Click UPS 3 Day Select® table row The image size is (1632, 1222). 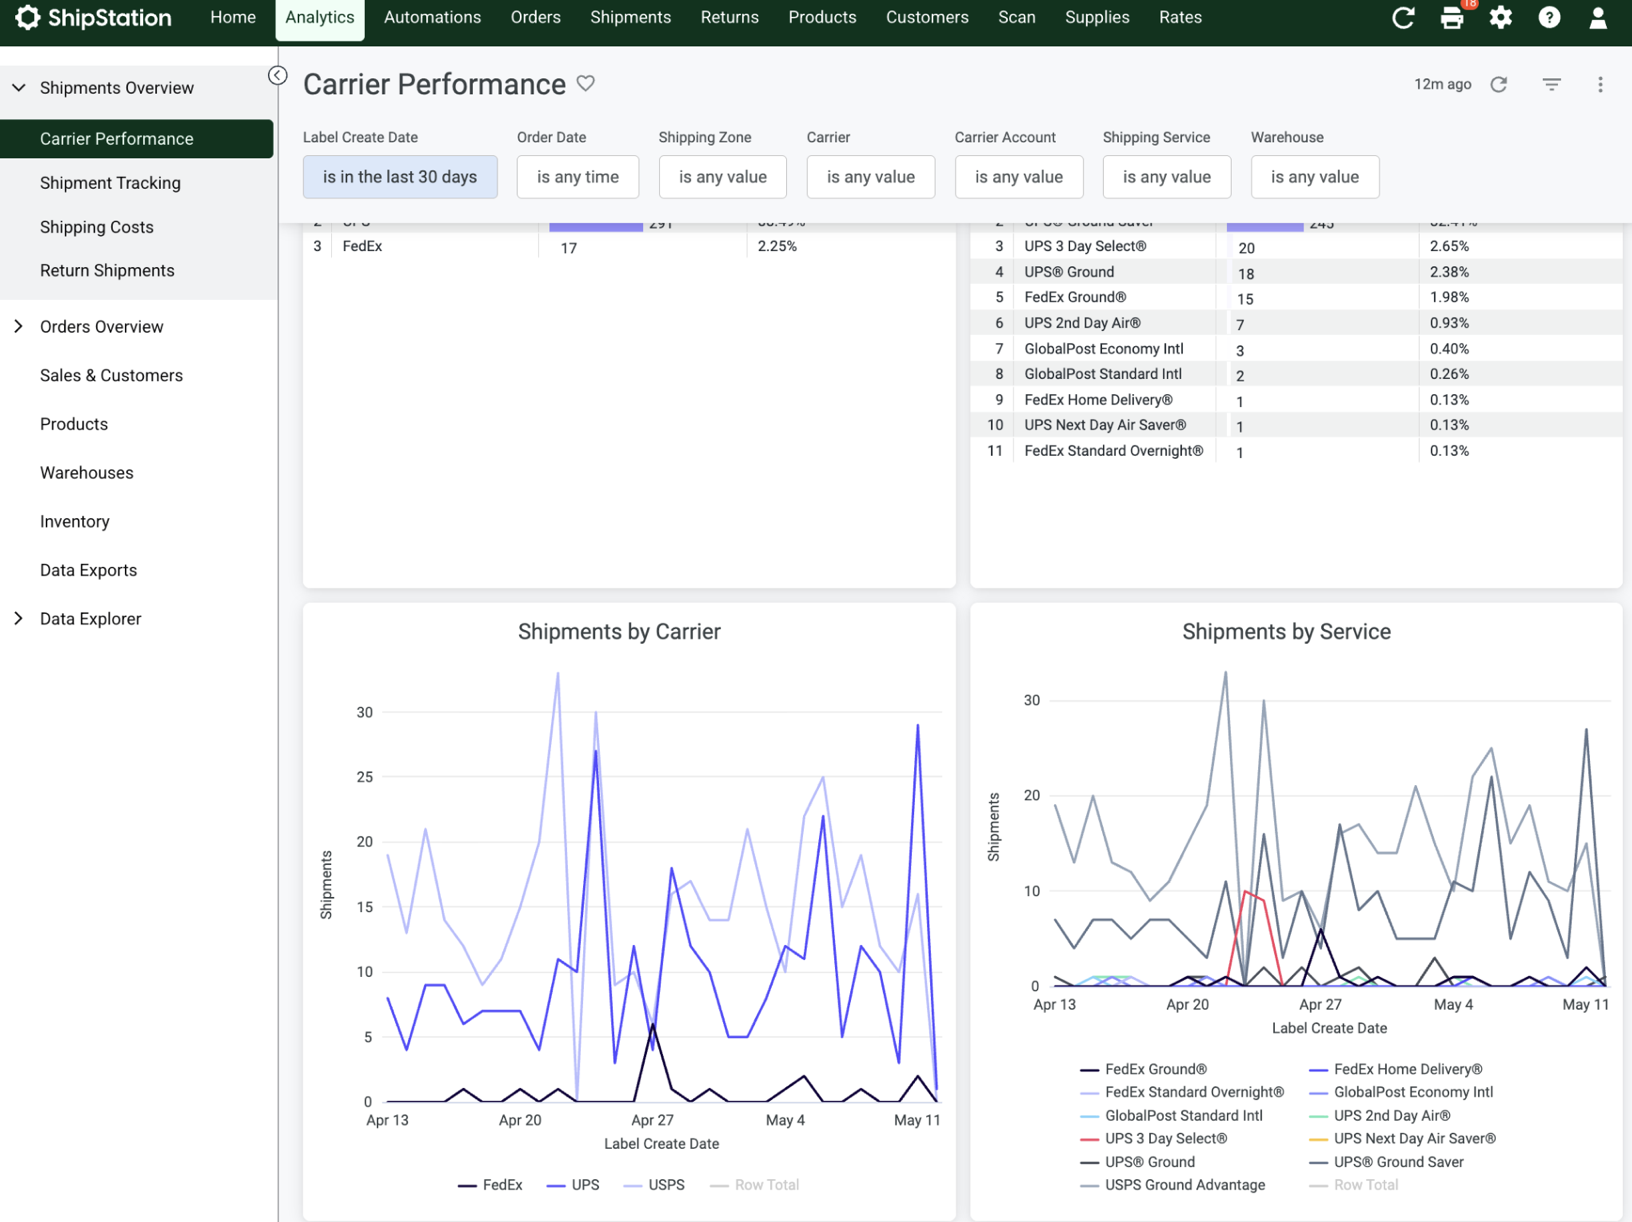tap(1296, 246)
